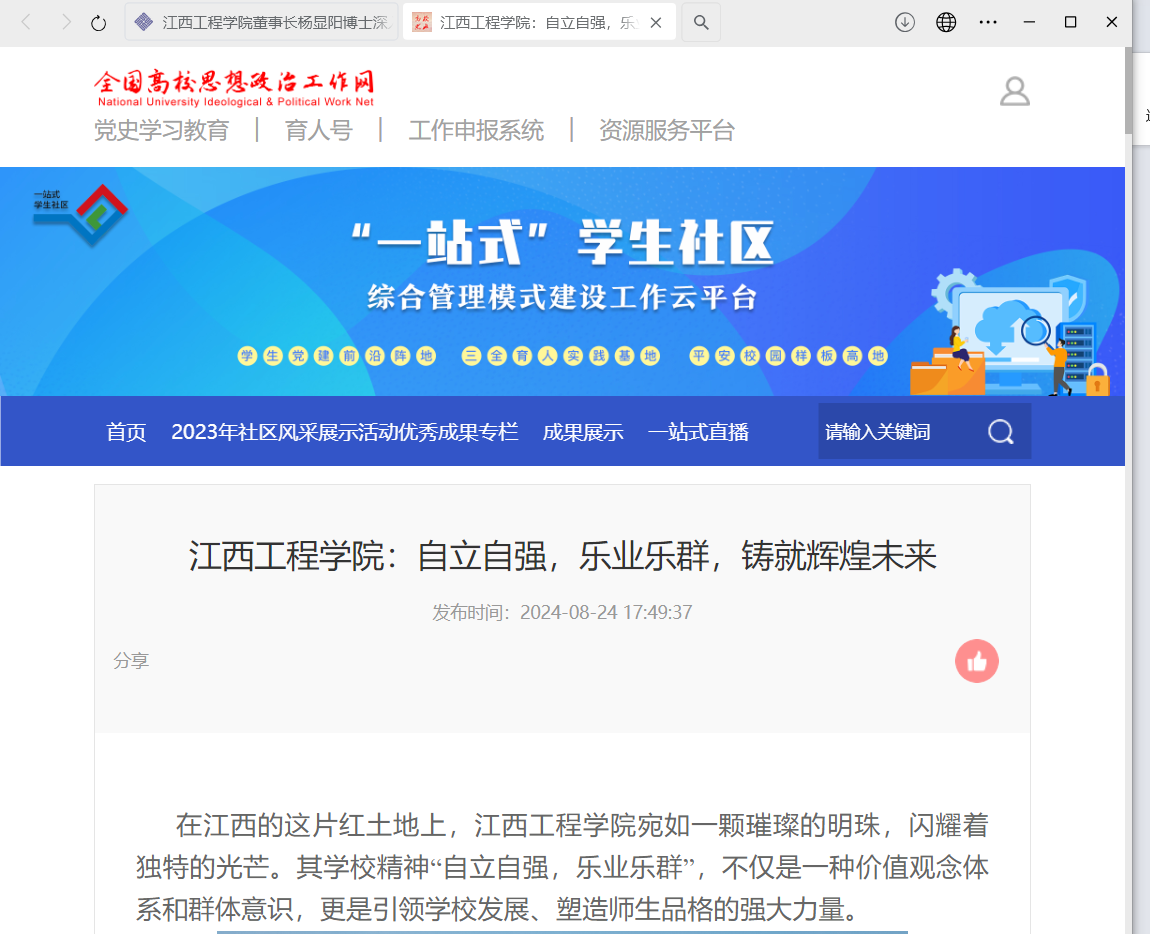
Task: Click the 资源服务平台 link
Action: click(x=667, y=131)
